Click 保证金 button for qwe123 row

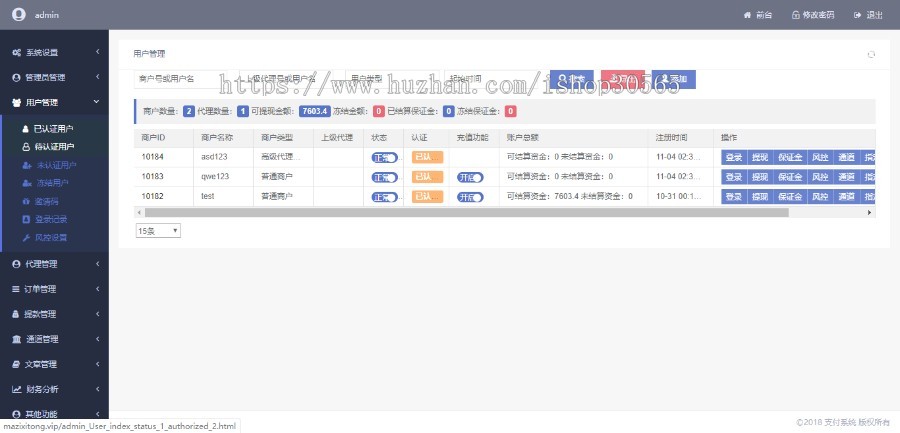(x=790, y=177)
